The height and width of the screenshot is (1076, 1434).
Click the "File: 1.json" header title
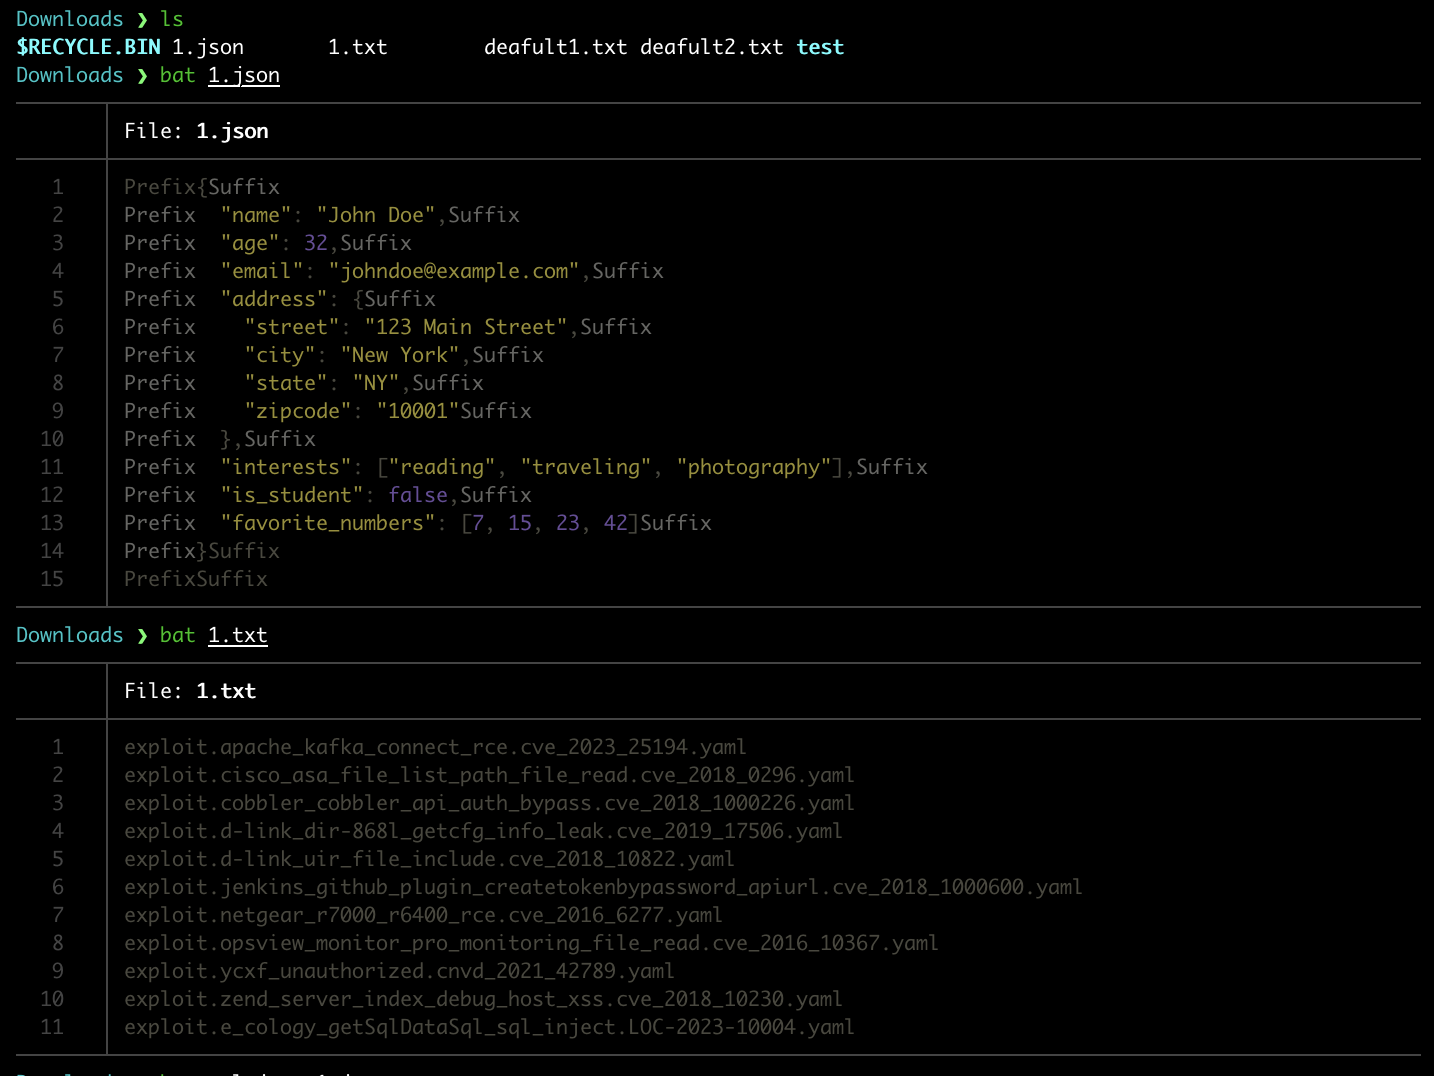click(x=196, y=131)
